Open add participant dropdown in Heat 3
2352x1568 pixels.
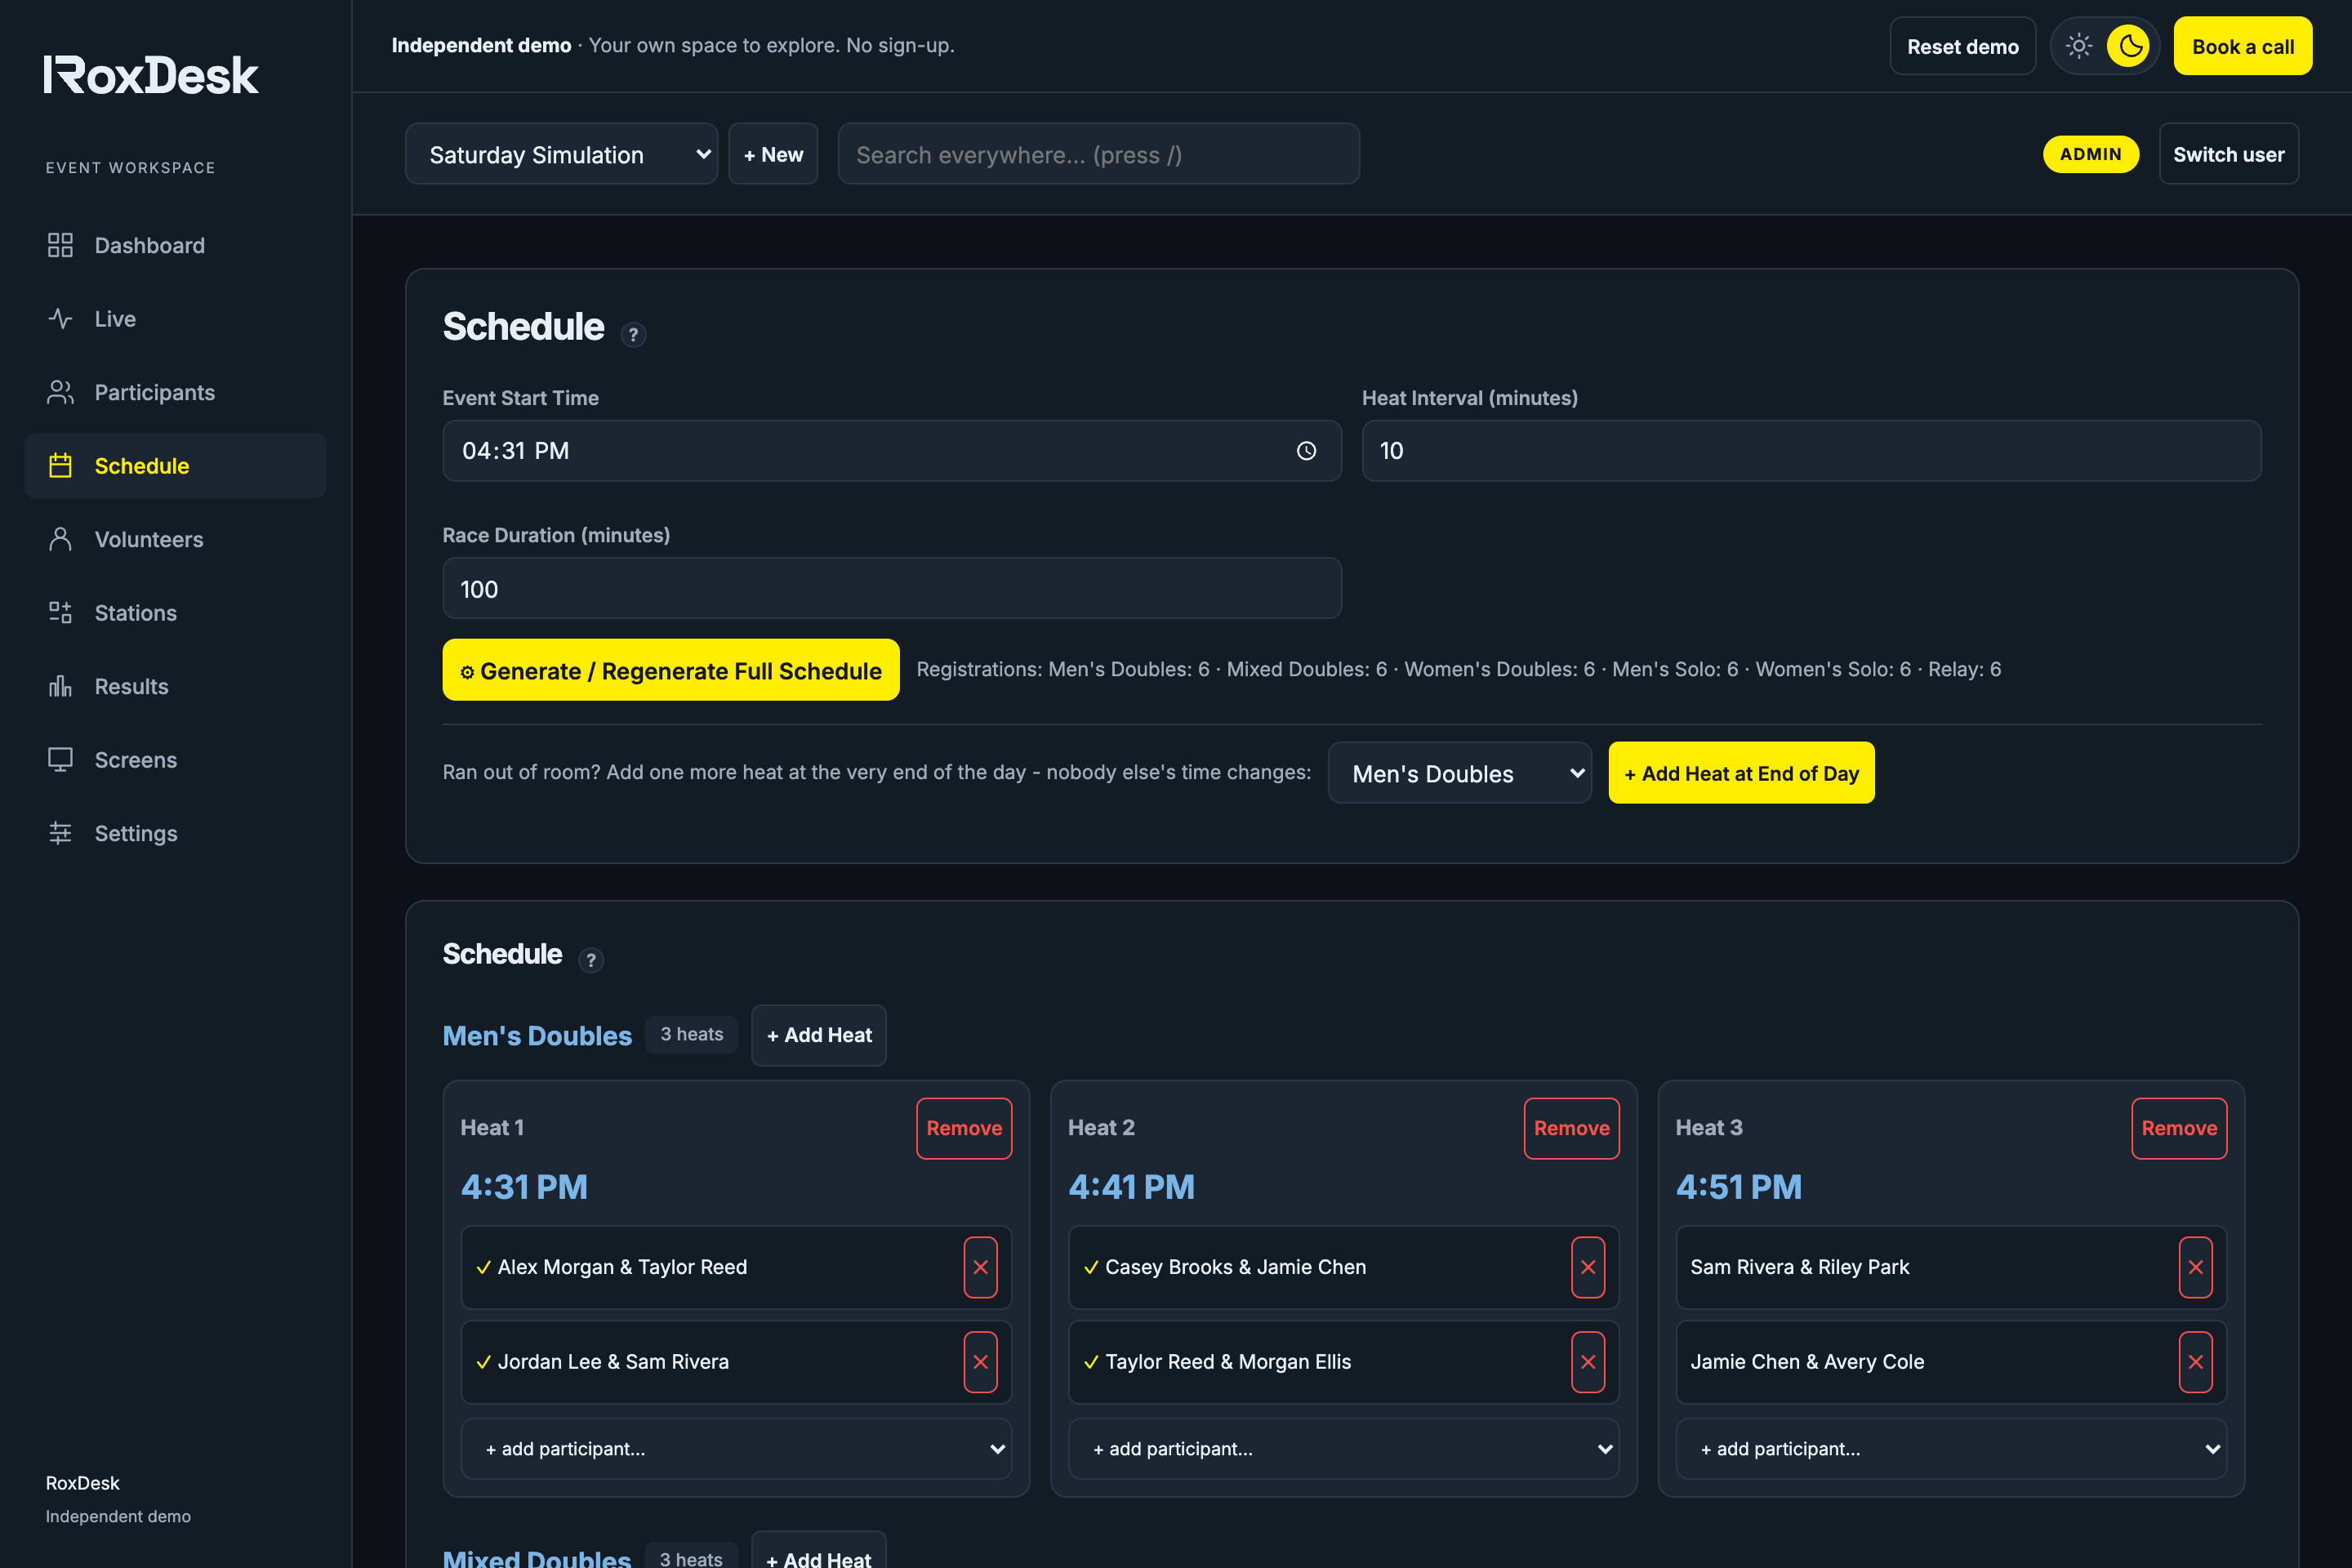point(1952,1449)
